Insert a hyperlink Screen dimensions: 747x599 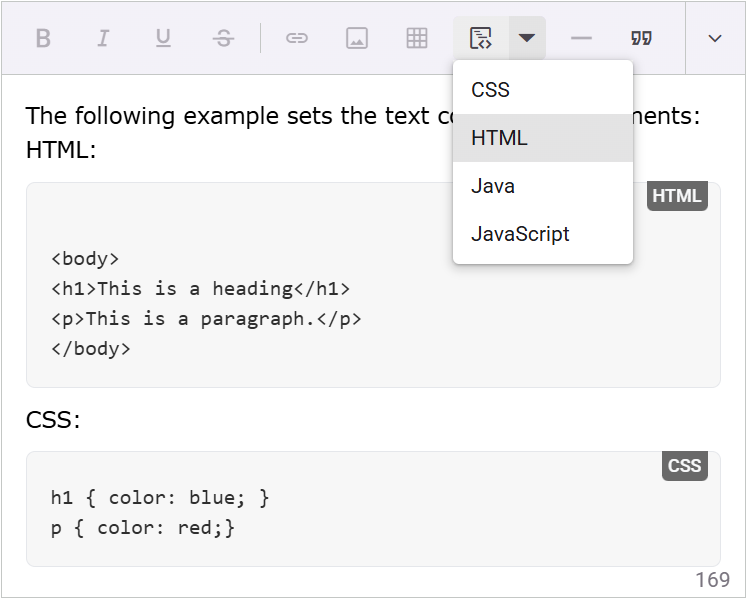pyautogui.click(x=297, y=38)
